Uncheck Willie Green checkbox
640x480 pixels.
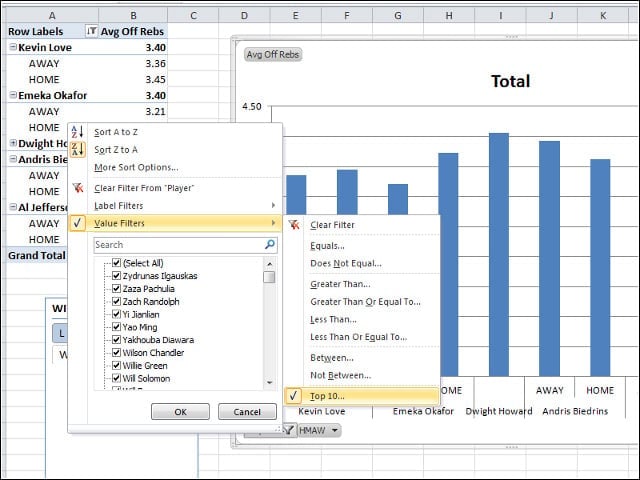coord(116,365)
